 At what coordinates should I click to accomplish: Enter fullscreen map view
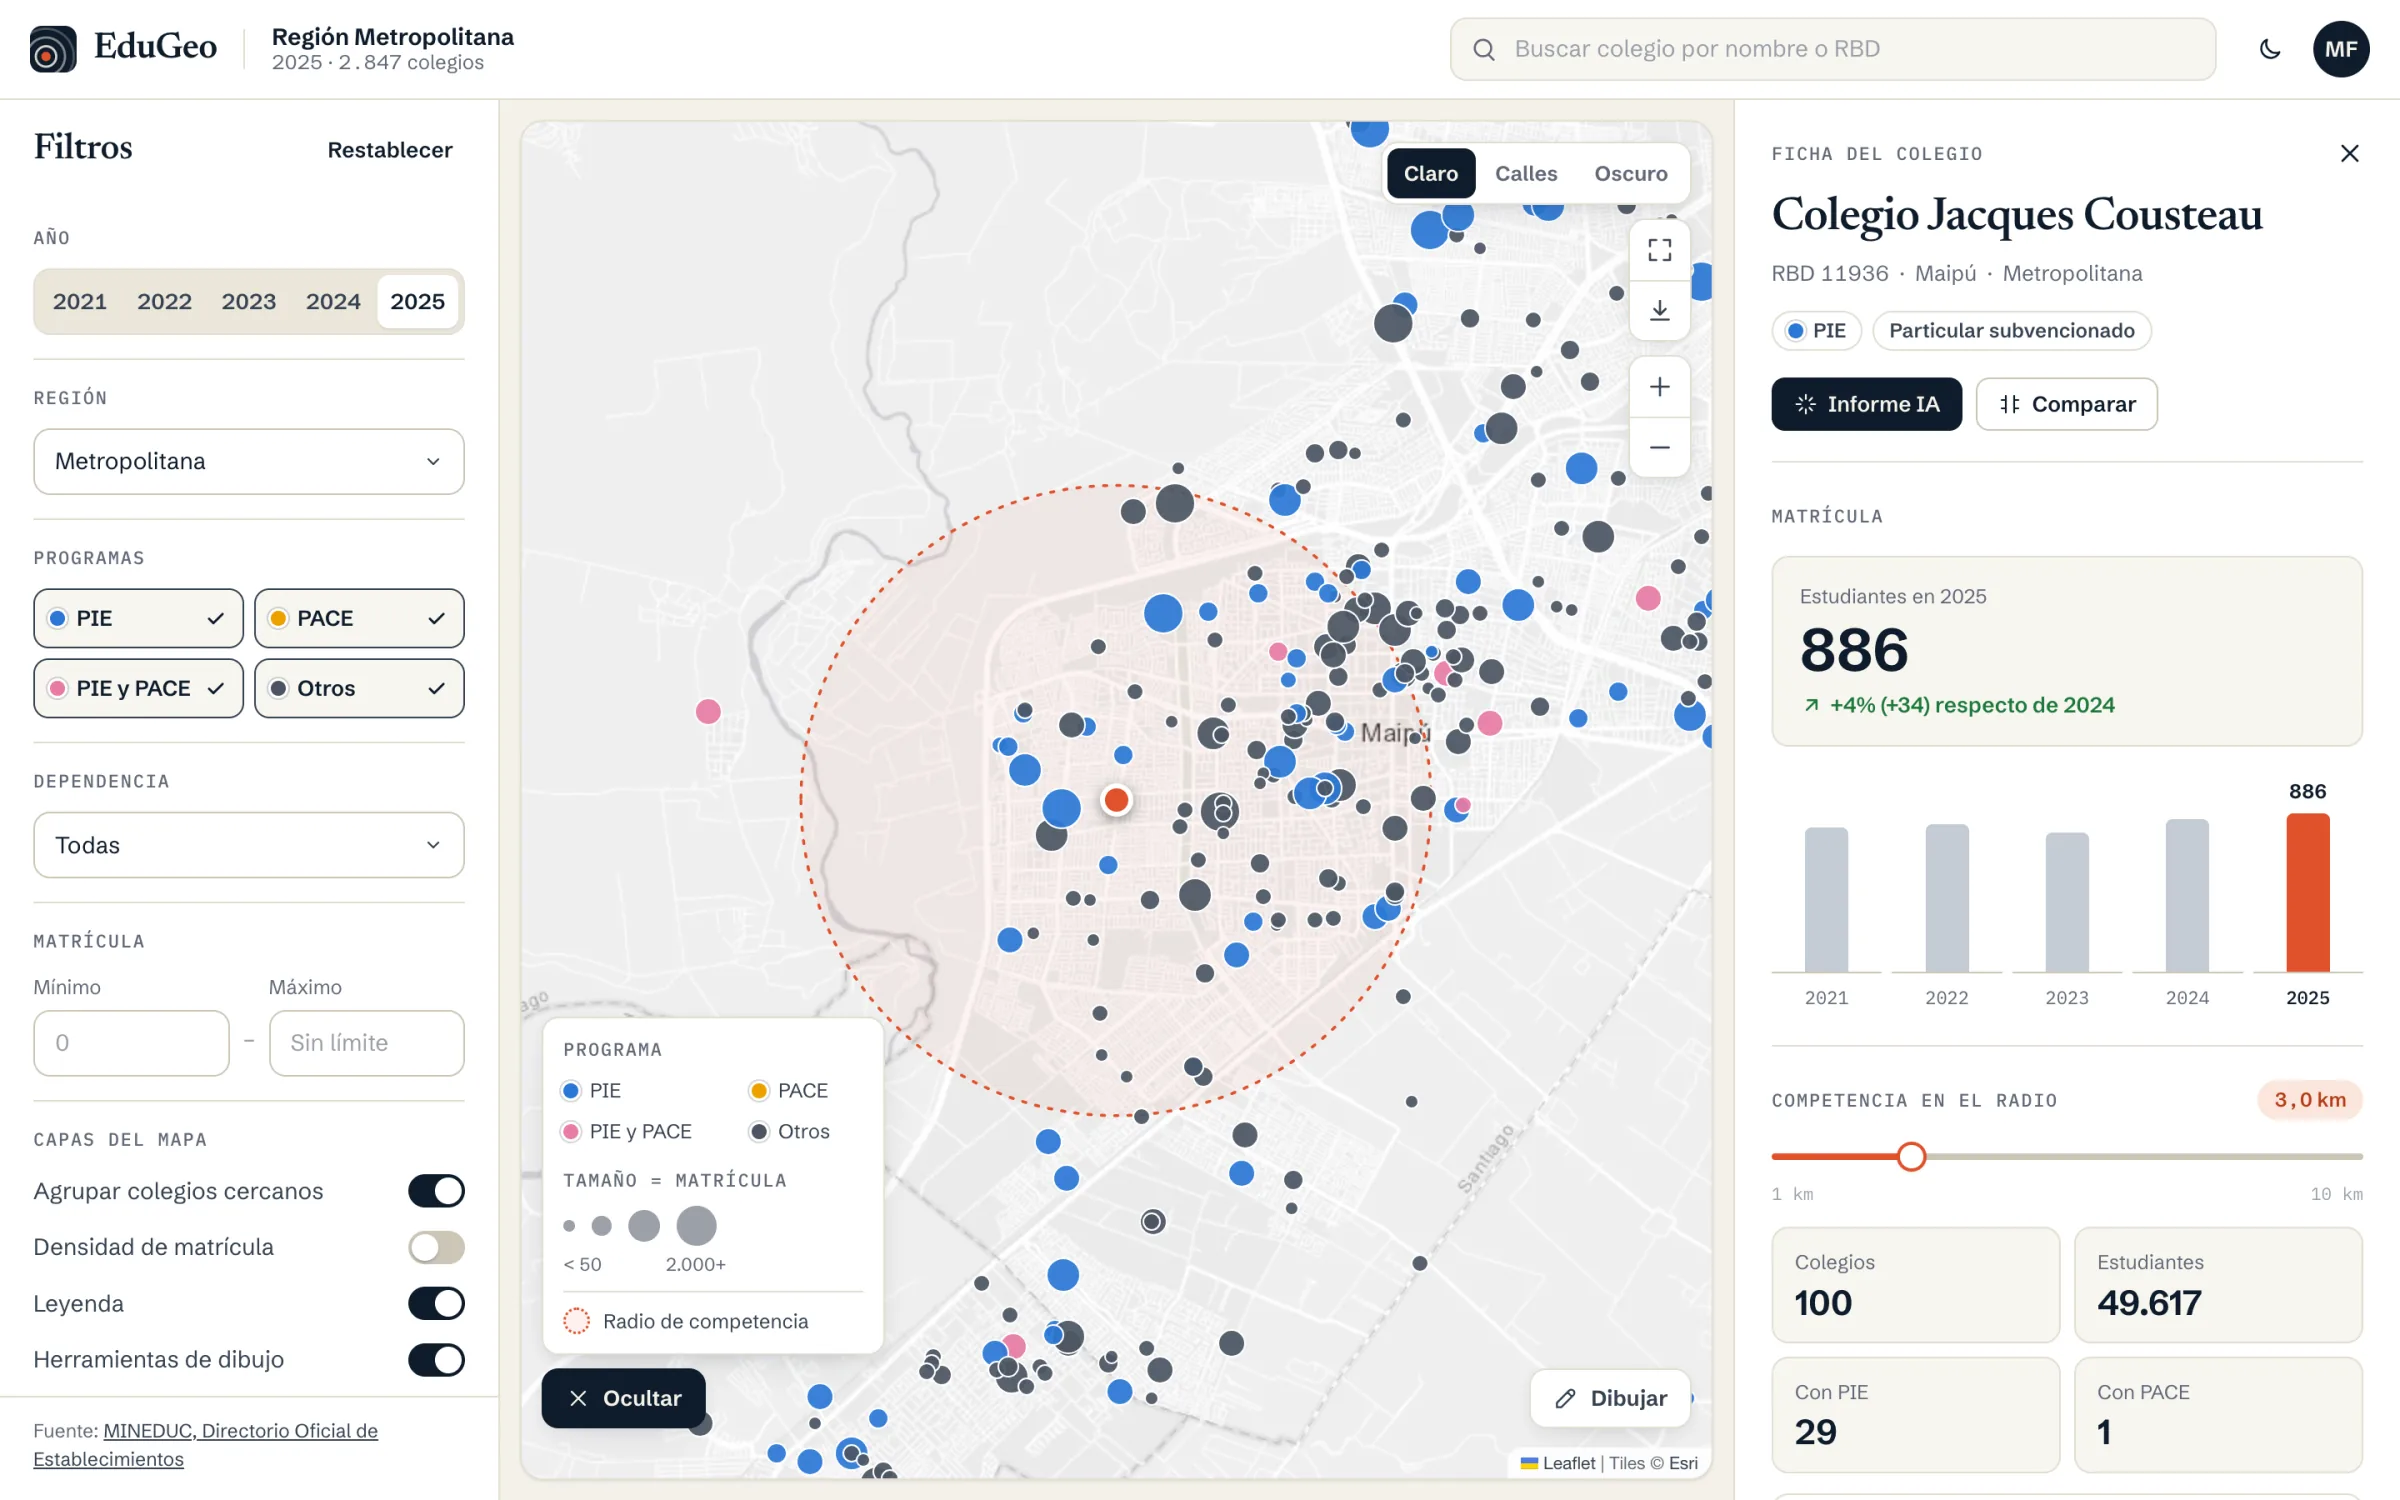click(x=1660, y=250)
